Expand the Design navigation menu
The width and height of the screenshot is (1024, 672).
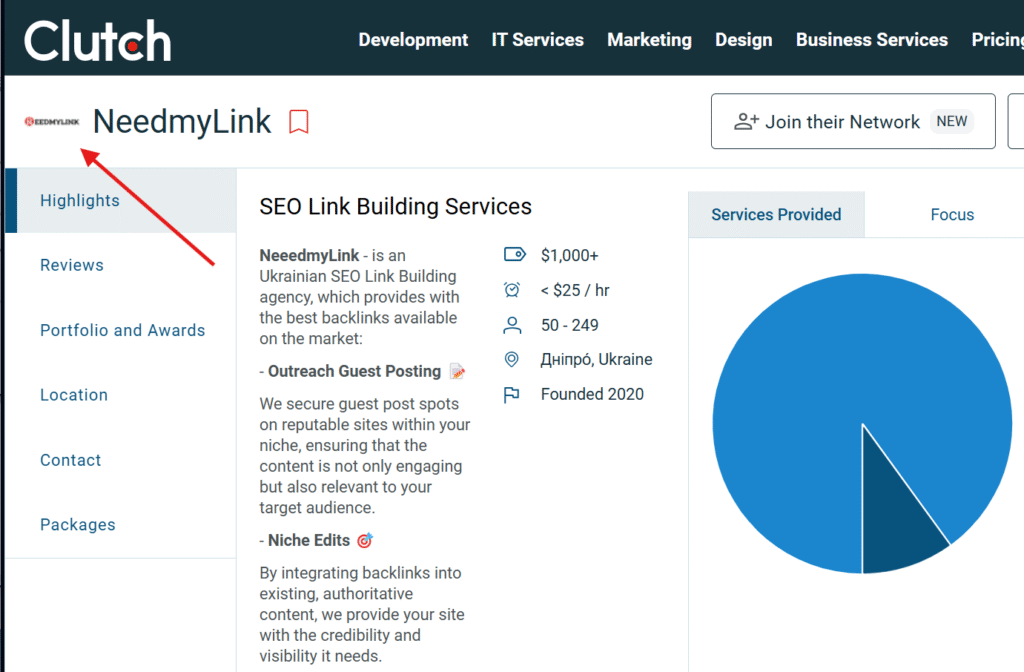click(x=743, y=40)
